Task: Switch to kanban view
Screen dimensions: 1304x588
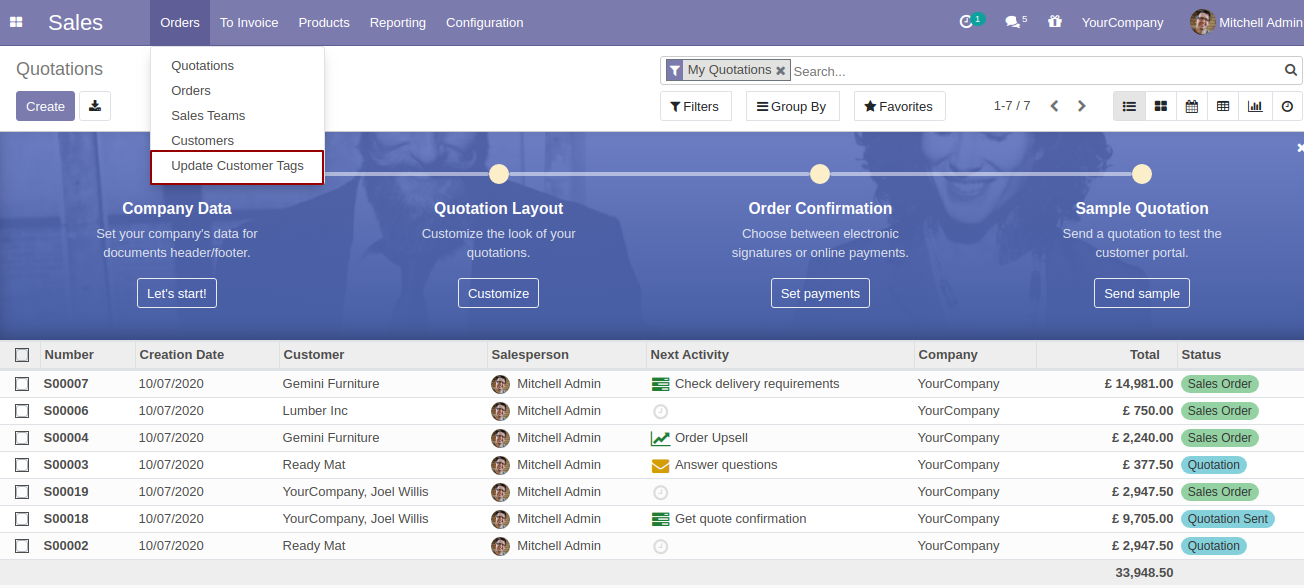Action: 1160,106
